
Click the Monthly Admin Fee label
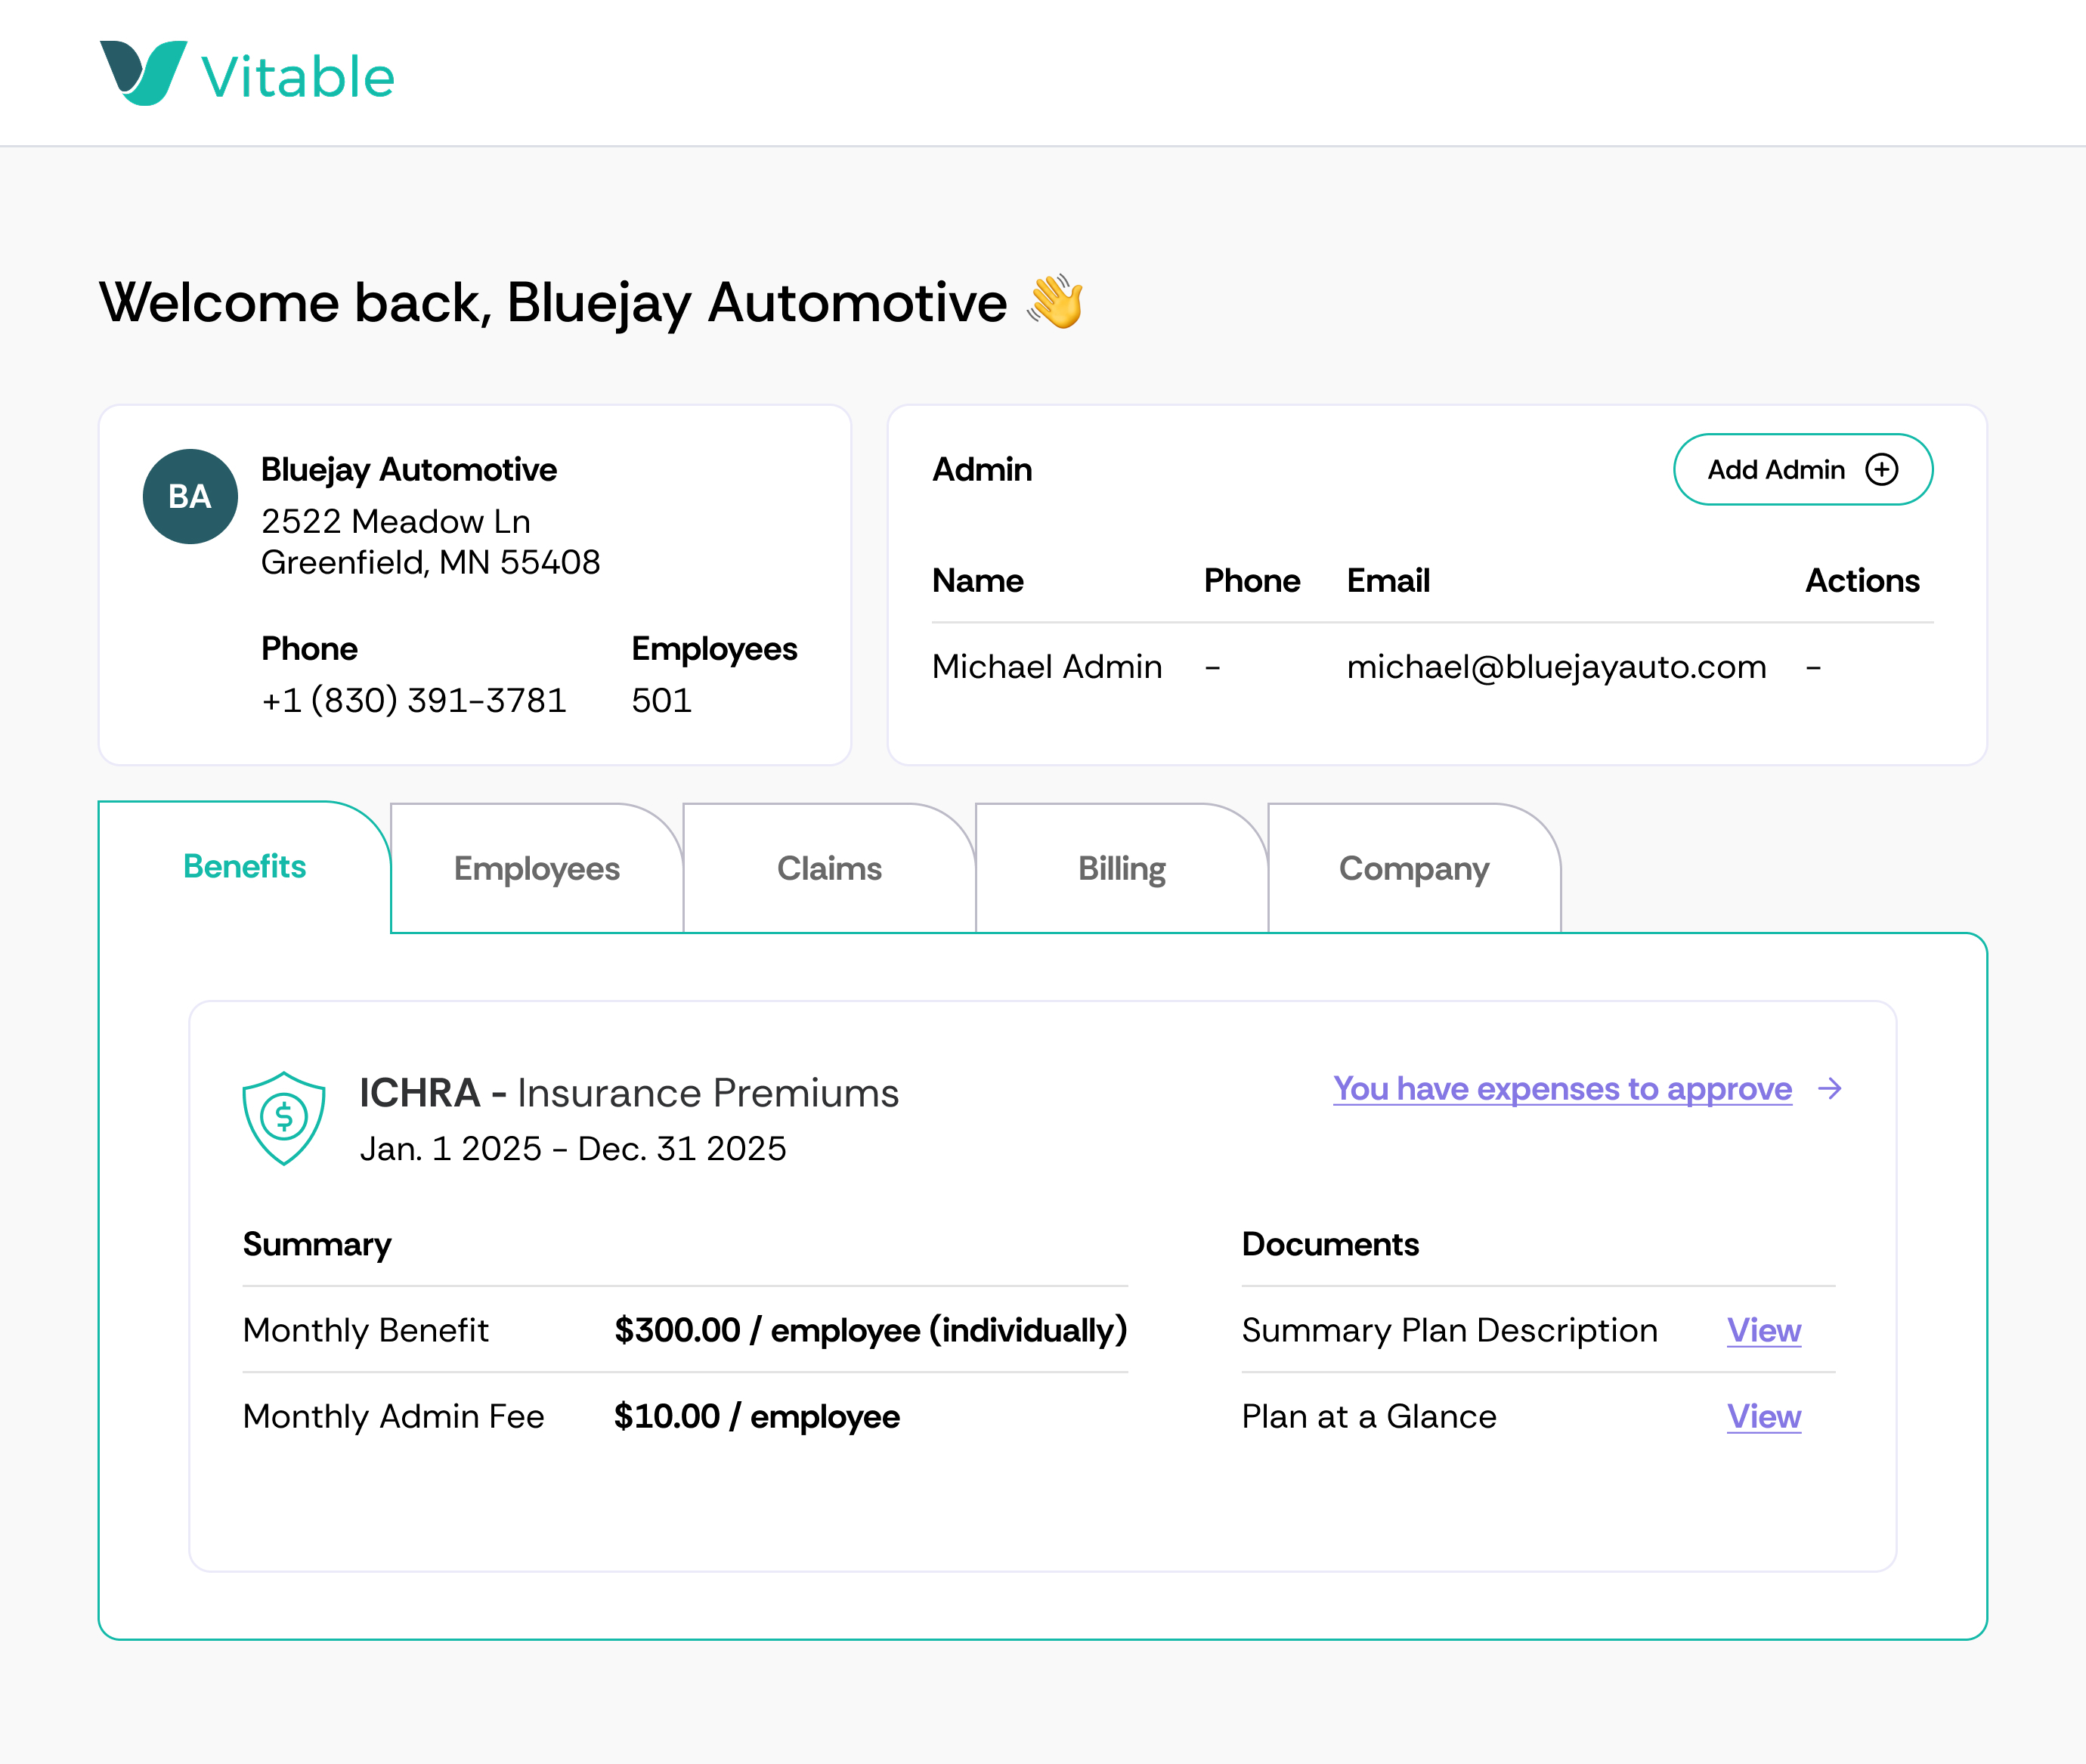(394, 1416)
